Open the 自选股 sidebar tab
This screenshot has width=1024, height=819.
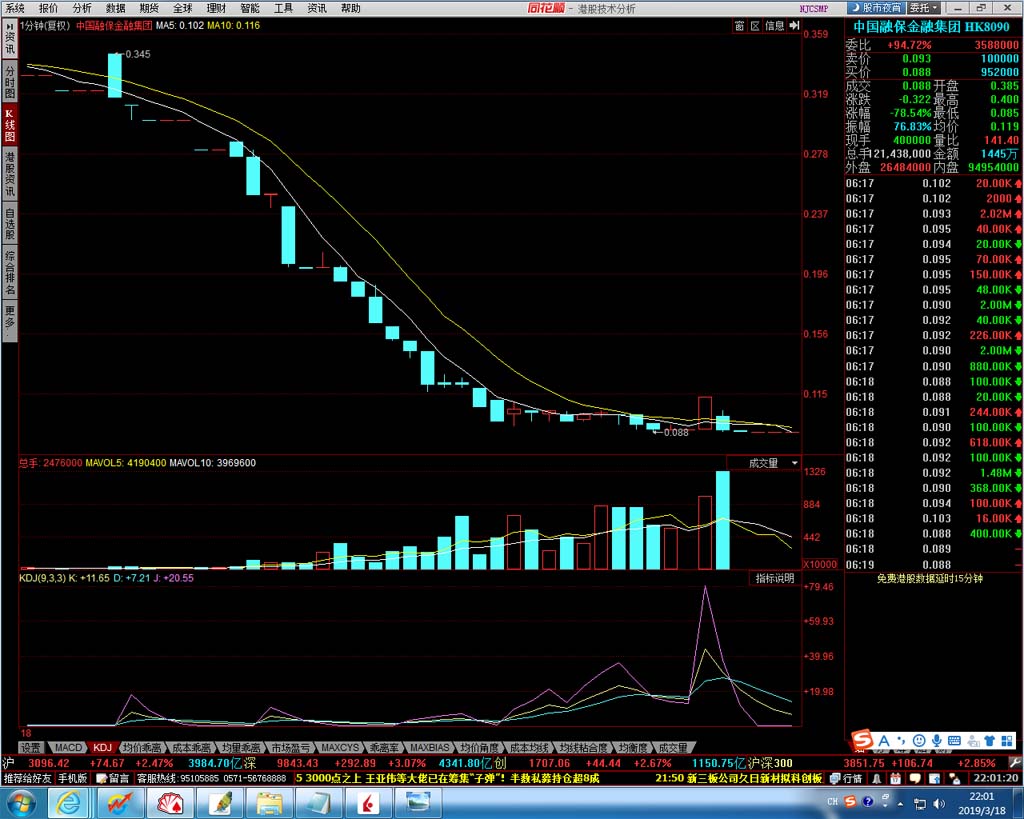(x=9, y=224)
